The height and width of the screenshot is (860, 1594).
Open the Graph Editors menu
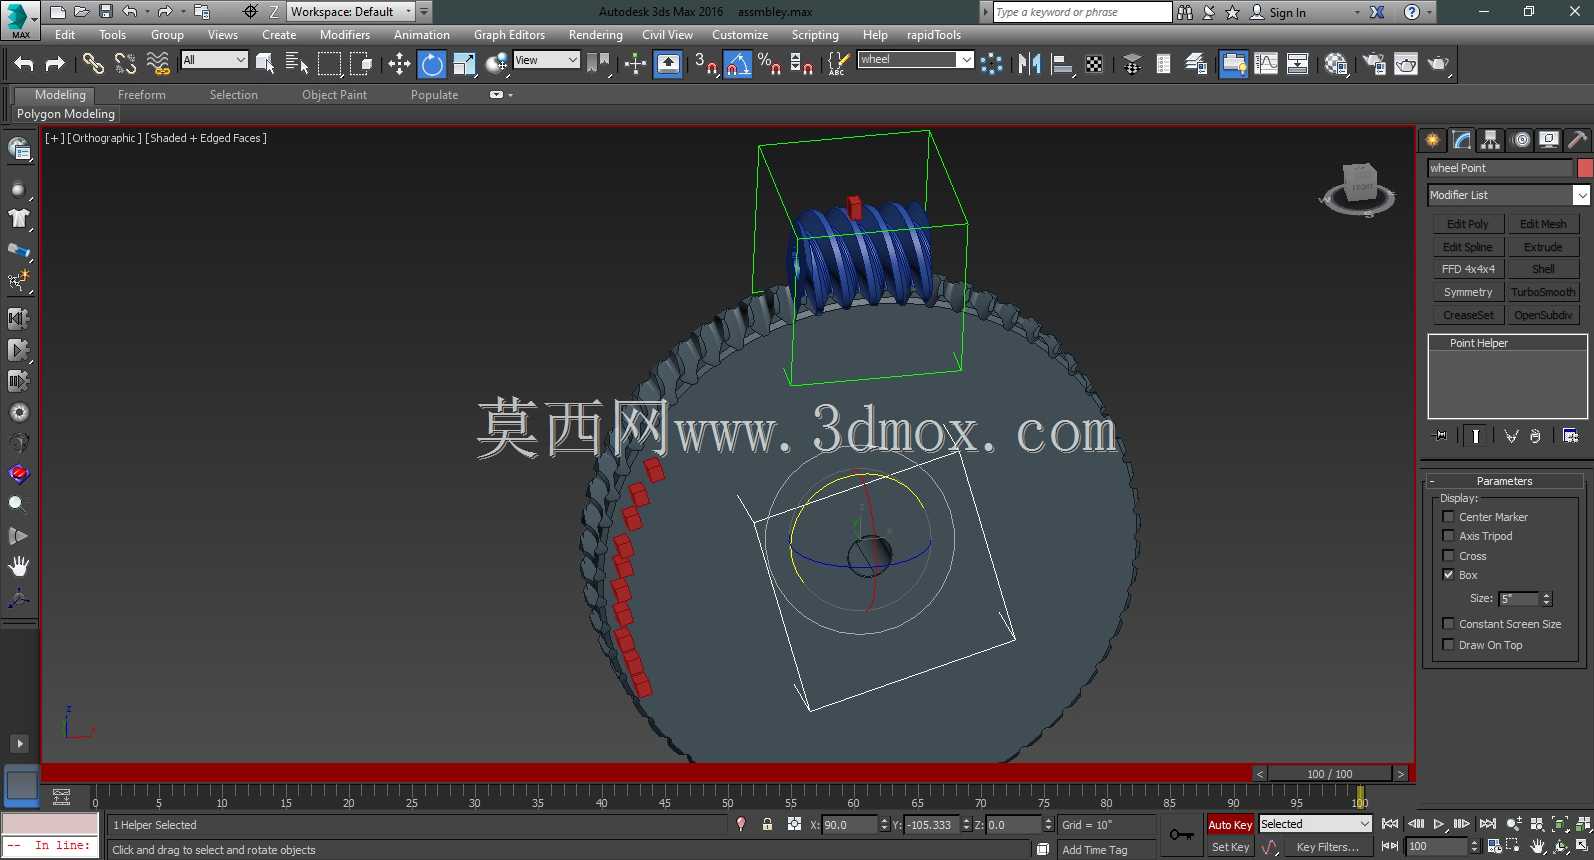click(509, 35)
